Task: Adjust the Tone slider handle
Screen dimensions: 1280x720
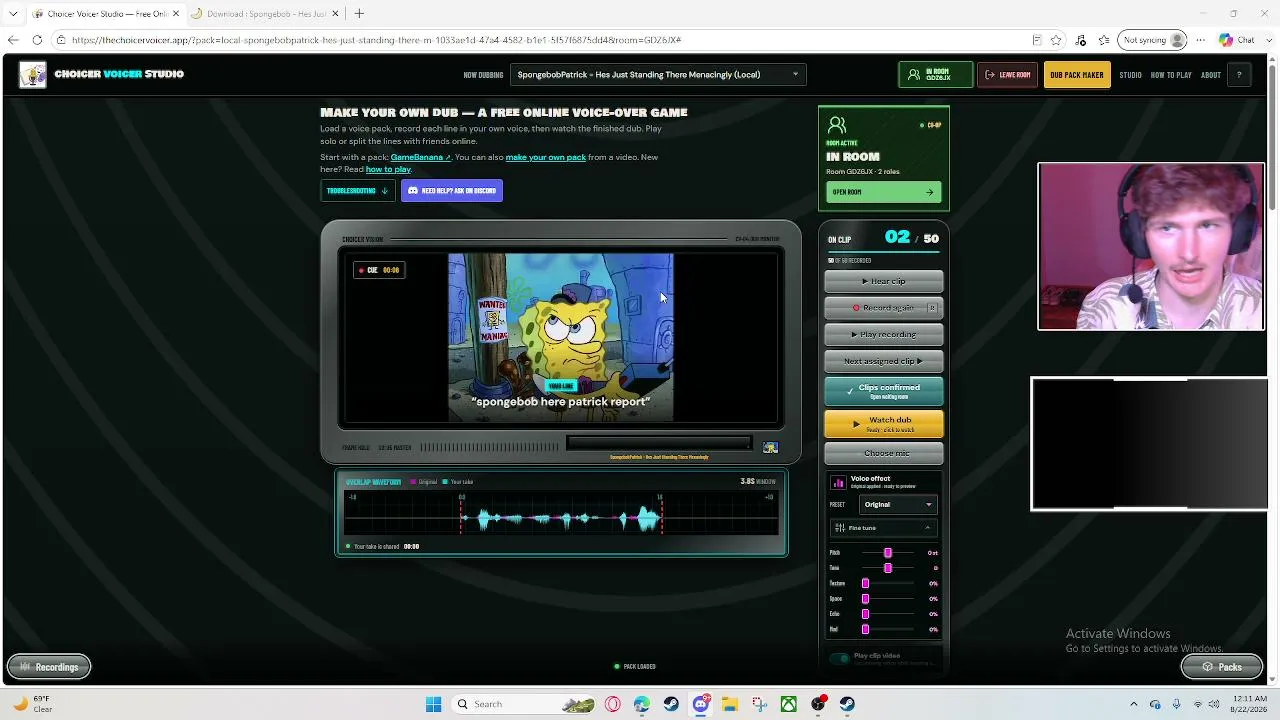Action: tap(887, 568)
